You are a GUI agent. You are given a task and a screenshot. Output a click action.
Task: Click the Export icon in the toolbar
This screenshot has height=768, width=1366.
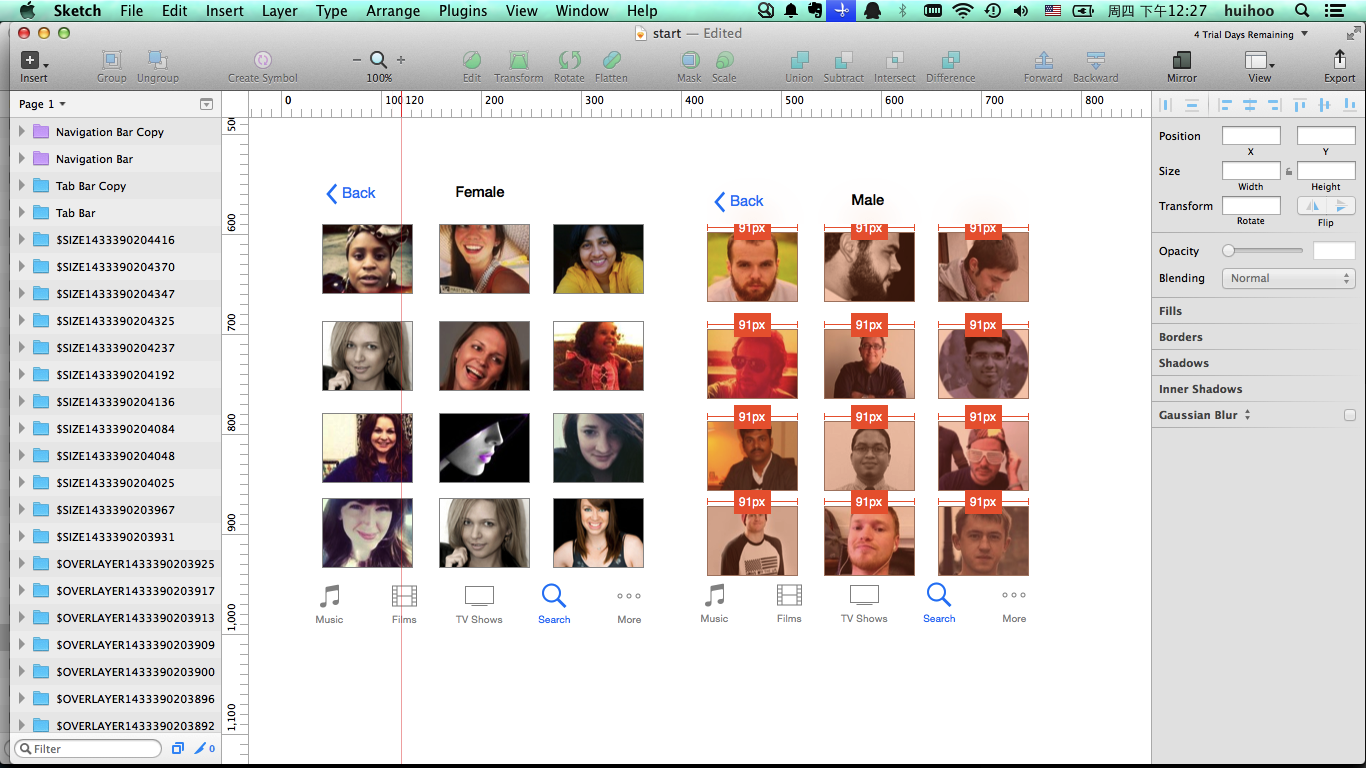pos(1339,62)
